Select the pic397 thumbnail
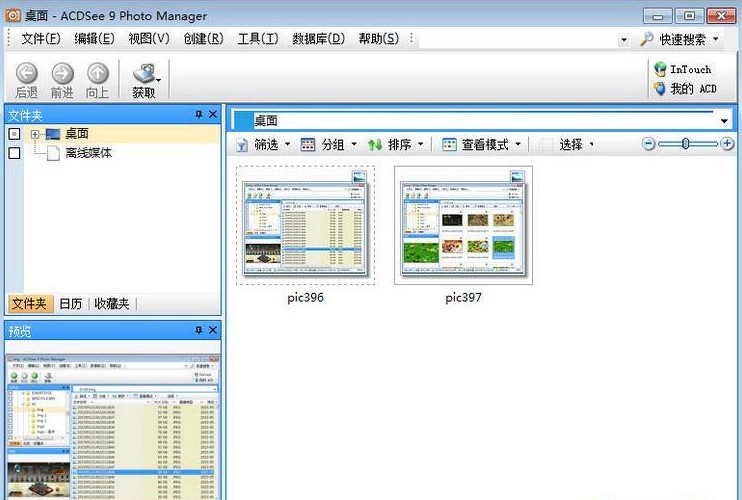The height and width of the screenshot is (500, 742). [463, 226]
